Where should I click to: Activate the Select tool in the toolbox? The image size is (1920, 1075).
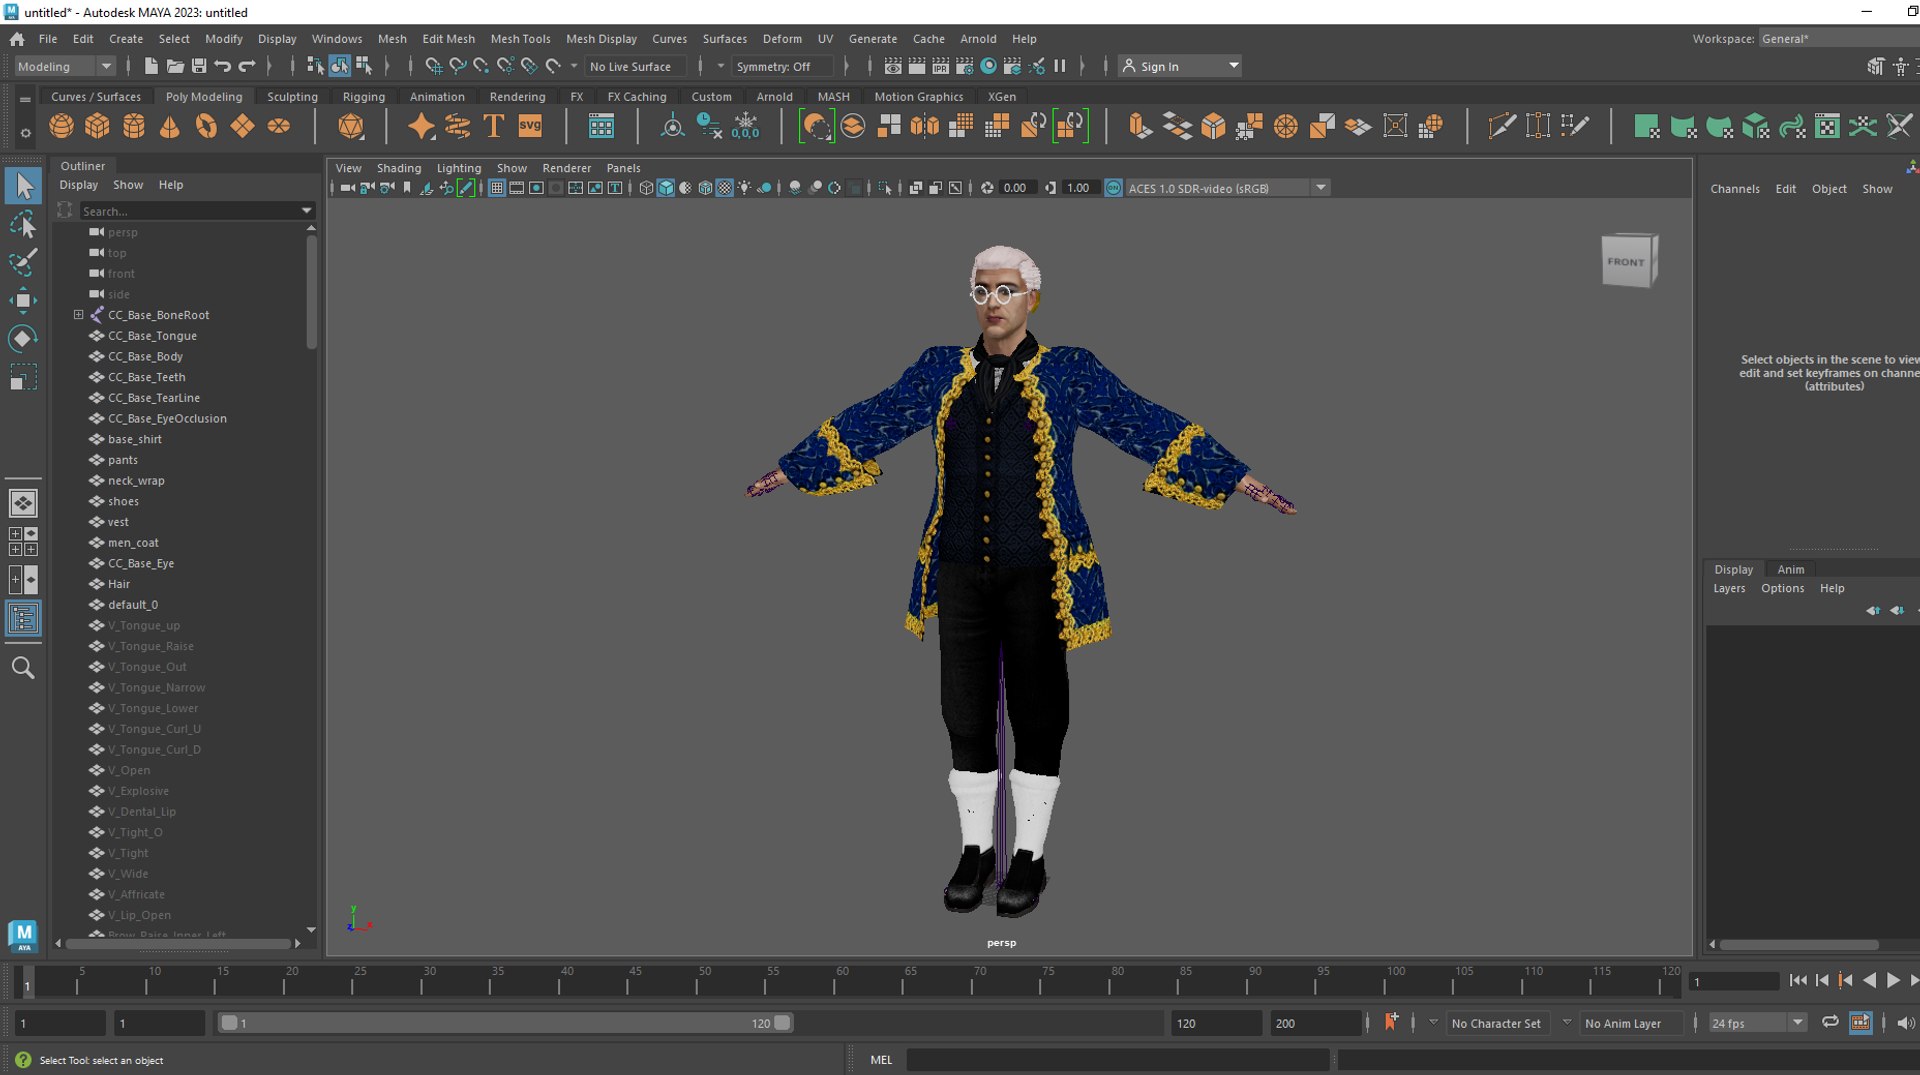point(23,186)
